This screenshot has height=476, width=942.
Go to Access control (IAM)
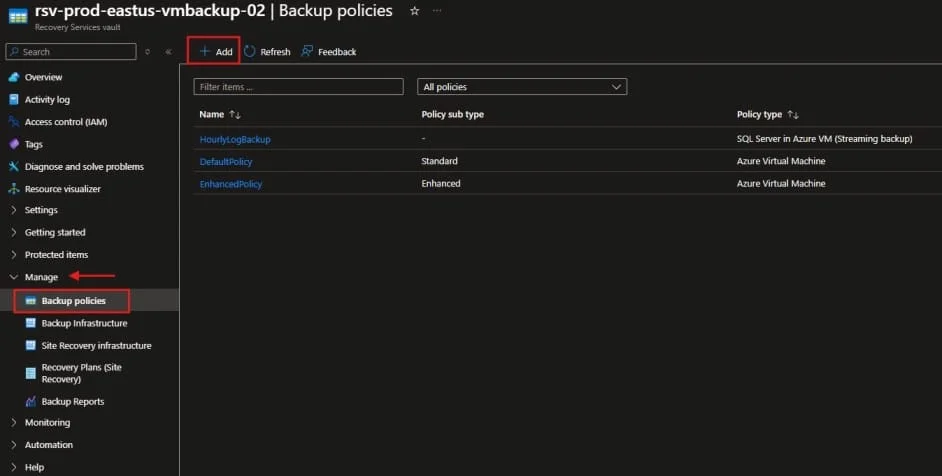coord(66,121)
